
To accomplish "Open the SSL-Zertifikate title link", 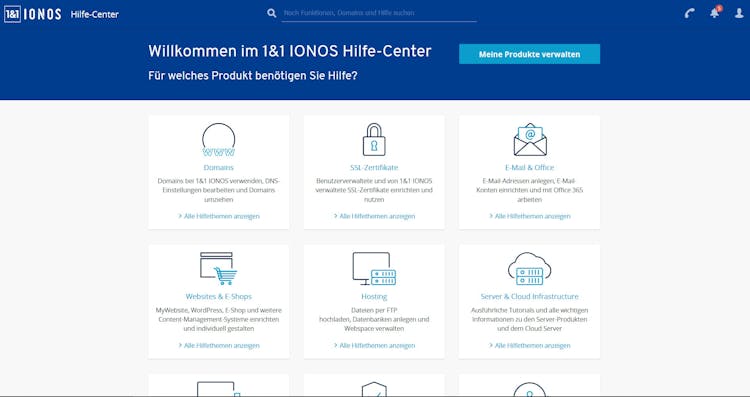I will 374,167.
